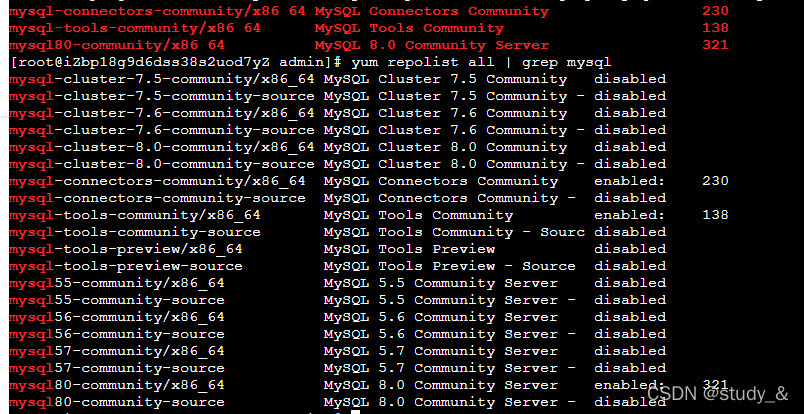Select description "MySQL Tools Community - Sourc"
Viewport: 804px width, 414px height.
[x=454, y=232]
